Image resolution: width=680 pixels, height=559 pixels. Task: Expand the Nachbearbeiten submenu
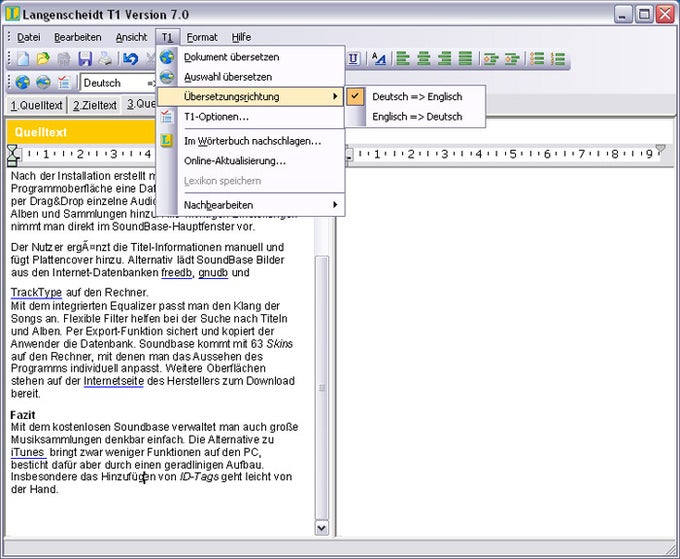pyautogui.click(x=251, y=205)
